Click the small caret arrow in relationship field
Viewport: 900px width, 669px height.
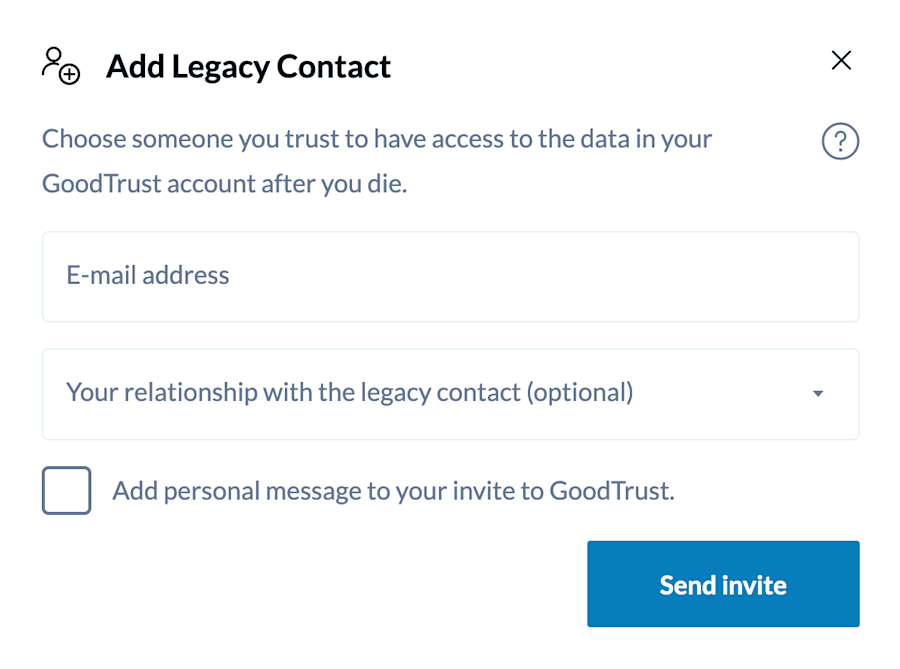818,394
